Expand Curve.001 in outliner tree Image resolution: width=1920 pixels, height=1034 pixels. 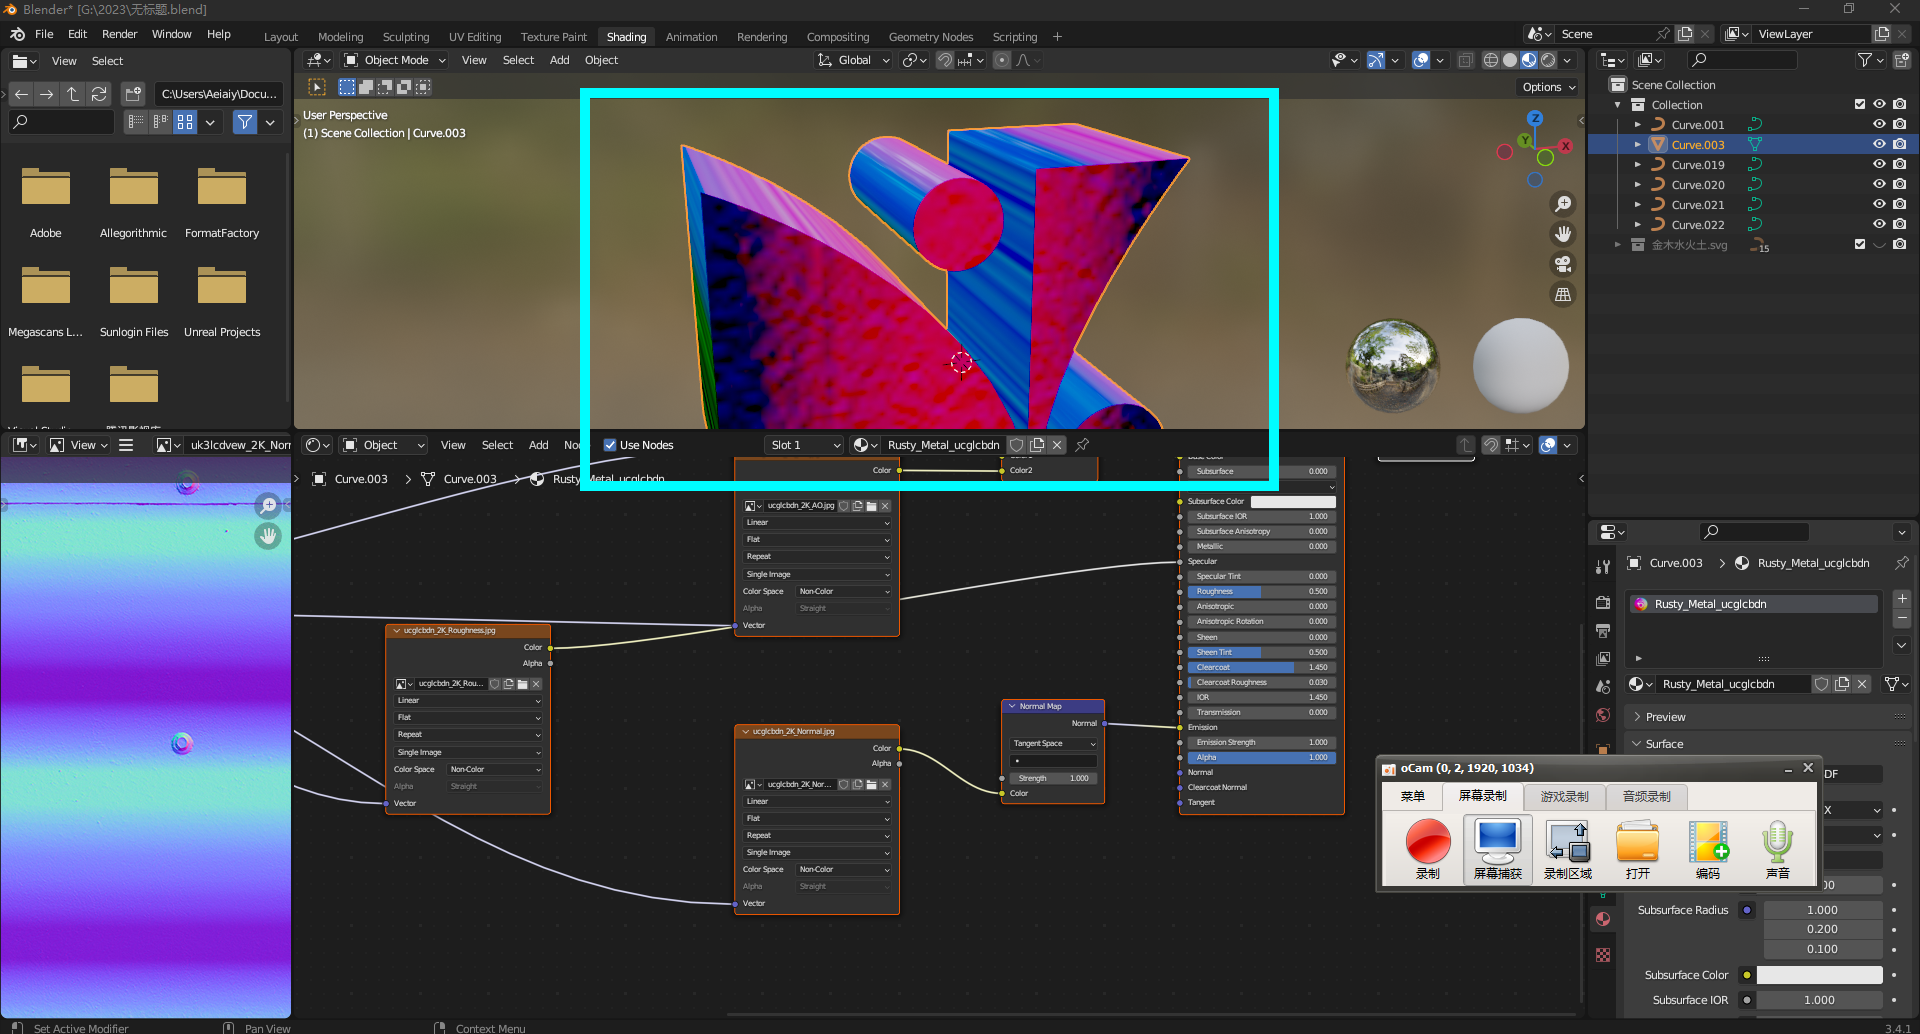(x=1637, y=124)
